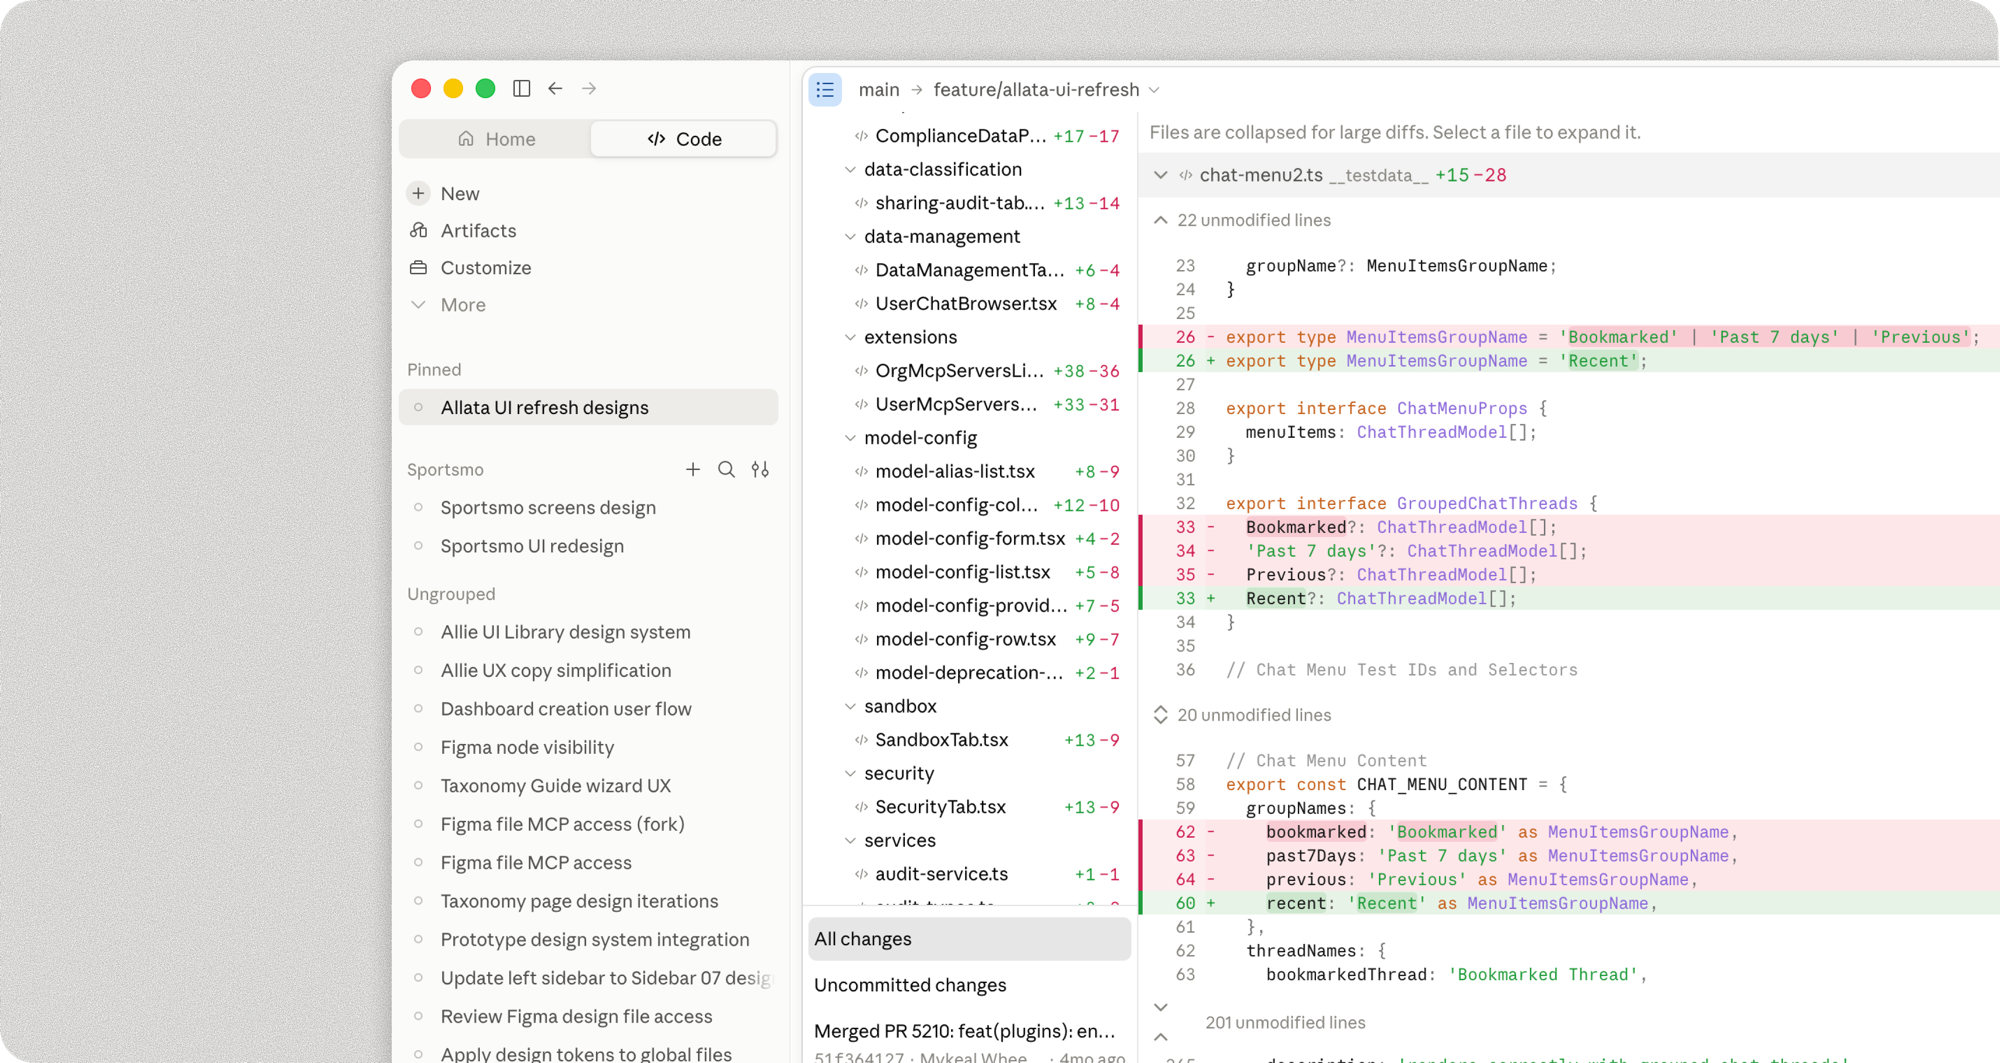Go back with the left arrow
Image resolution: width=2000 pixels, height=1063 pixels.
[x=555, y=88]
